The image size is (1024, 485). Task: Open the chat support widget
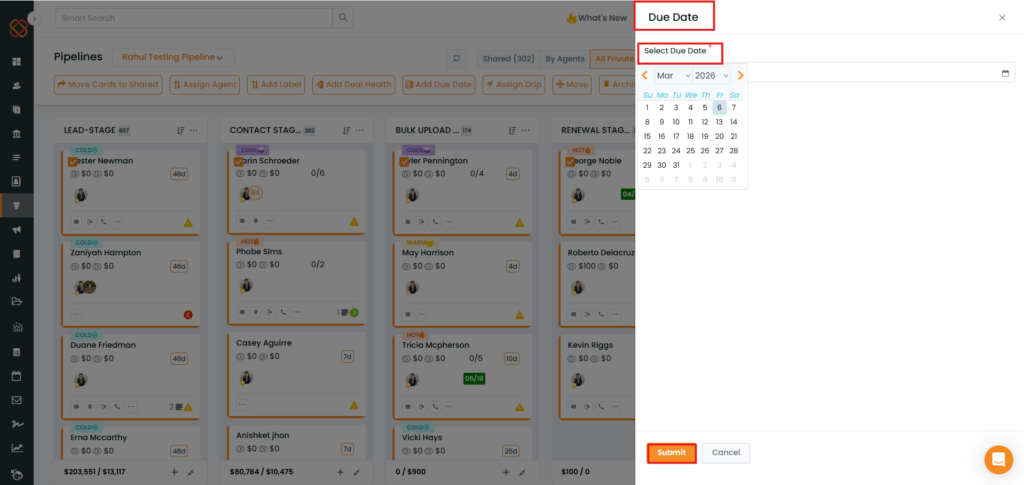point(998,459)
